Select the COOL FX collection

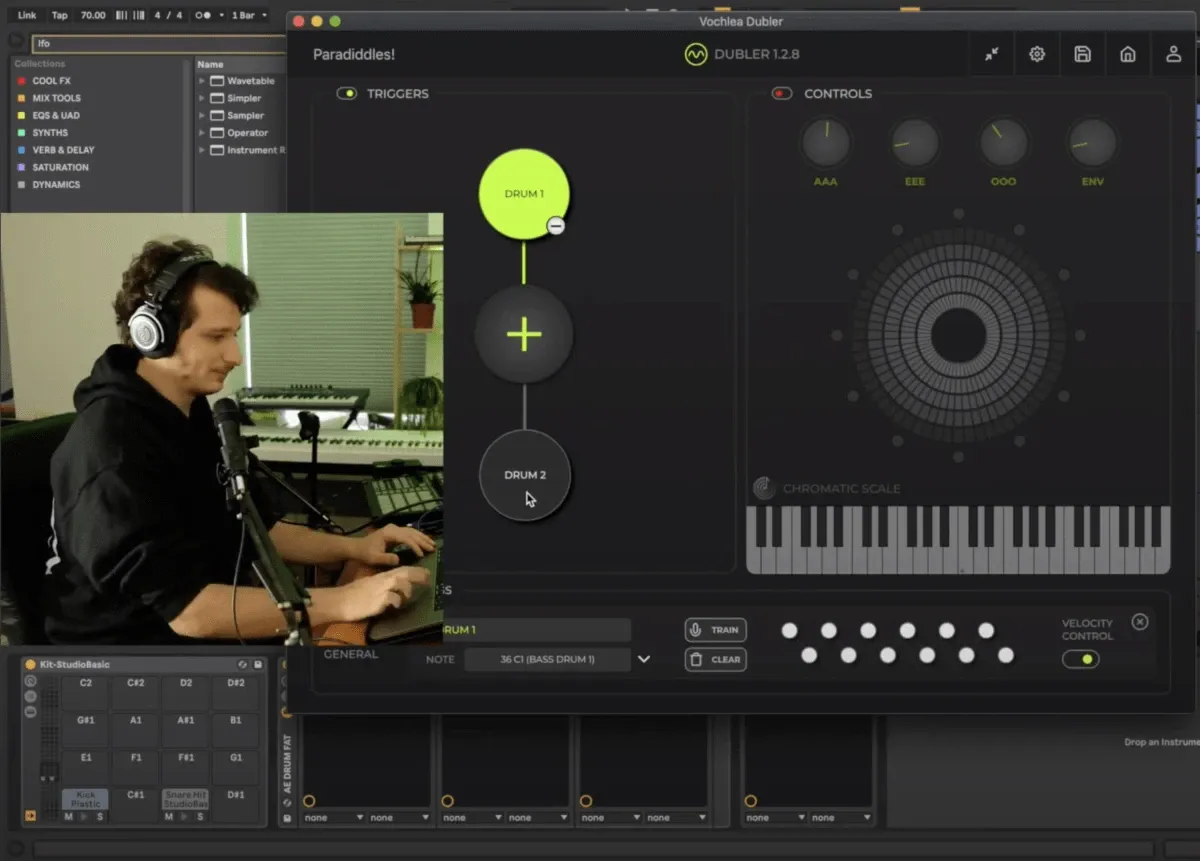tap(51, 81)
